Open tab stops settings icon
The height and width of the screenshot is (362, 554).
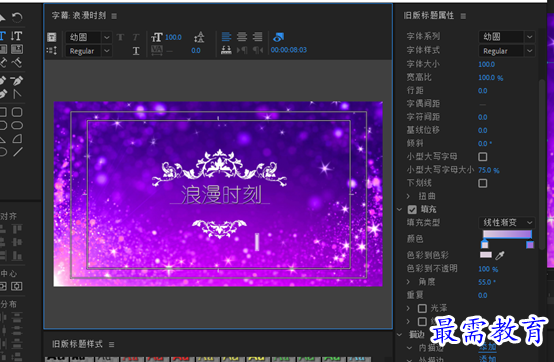(x=226, y=50)
